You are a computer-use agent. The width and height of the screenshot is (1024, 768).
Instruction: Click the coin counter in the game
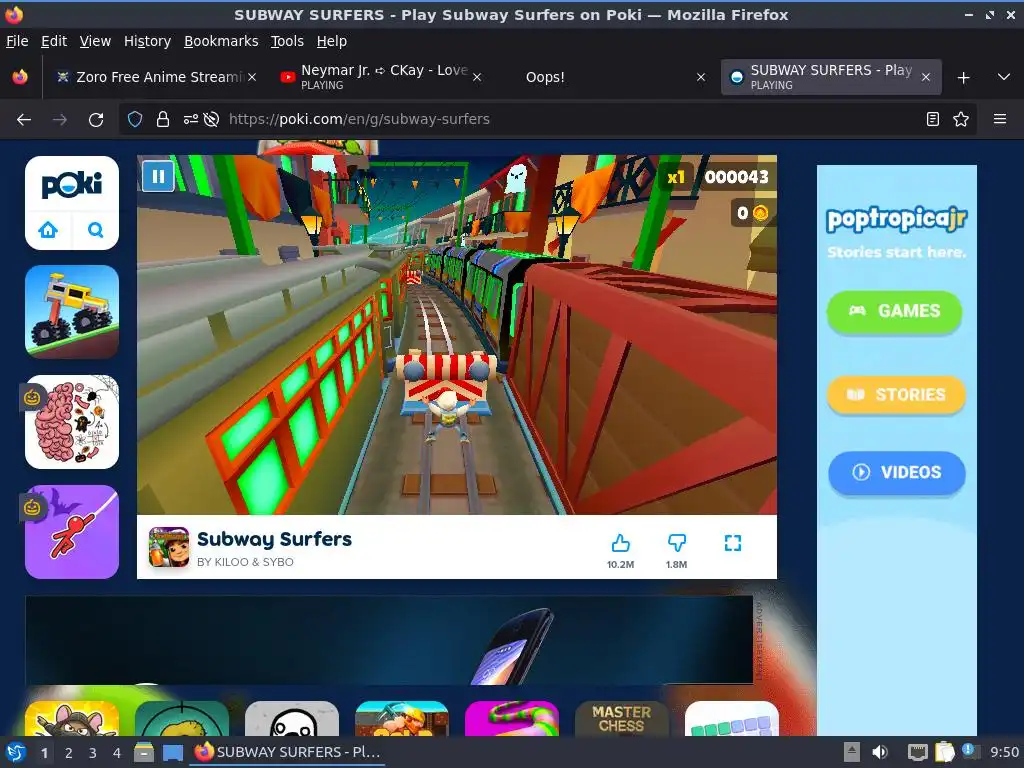(752, 213)
